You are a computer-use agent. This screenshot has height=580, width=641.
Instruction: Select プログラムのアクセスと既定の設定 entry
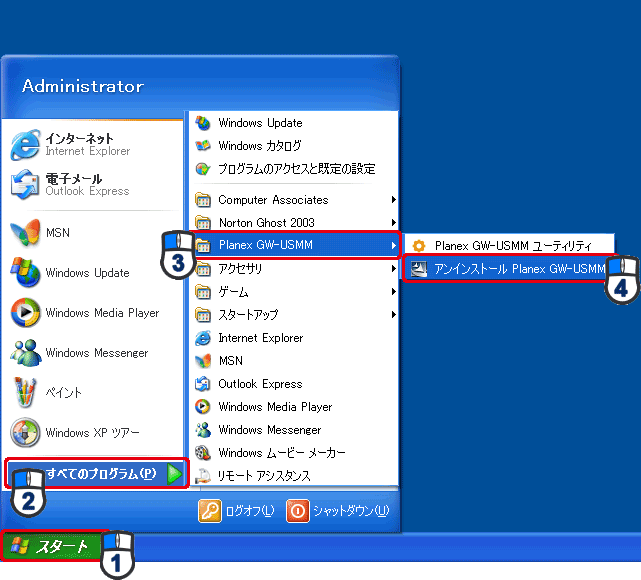(x=295, y=169)
